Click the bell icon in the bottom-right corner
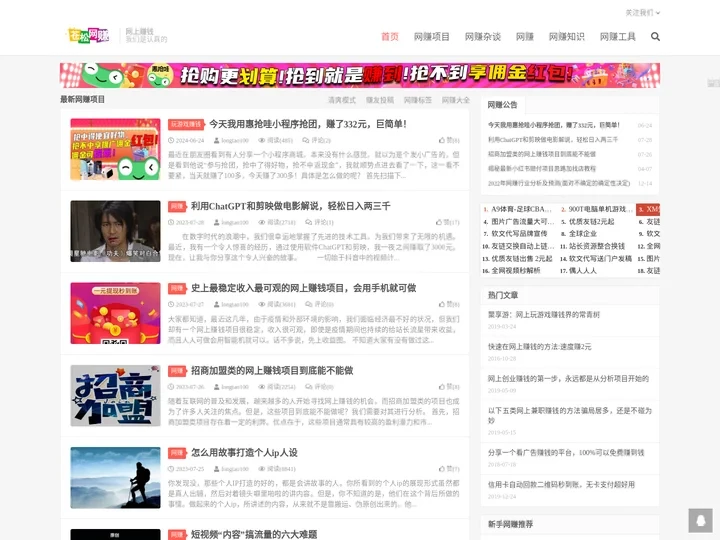The image size is (720, 540). [700, 520]
